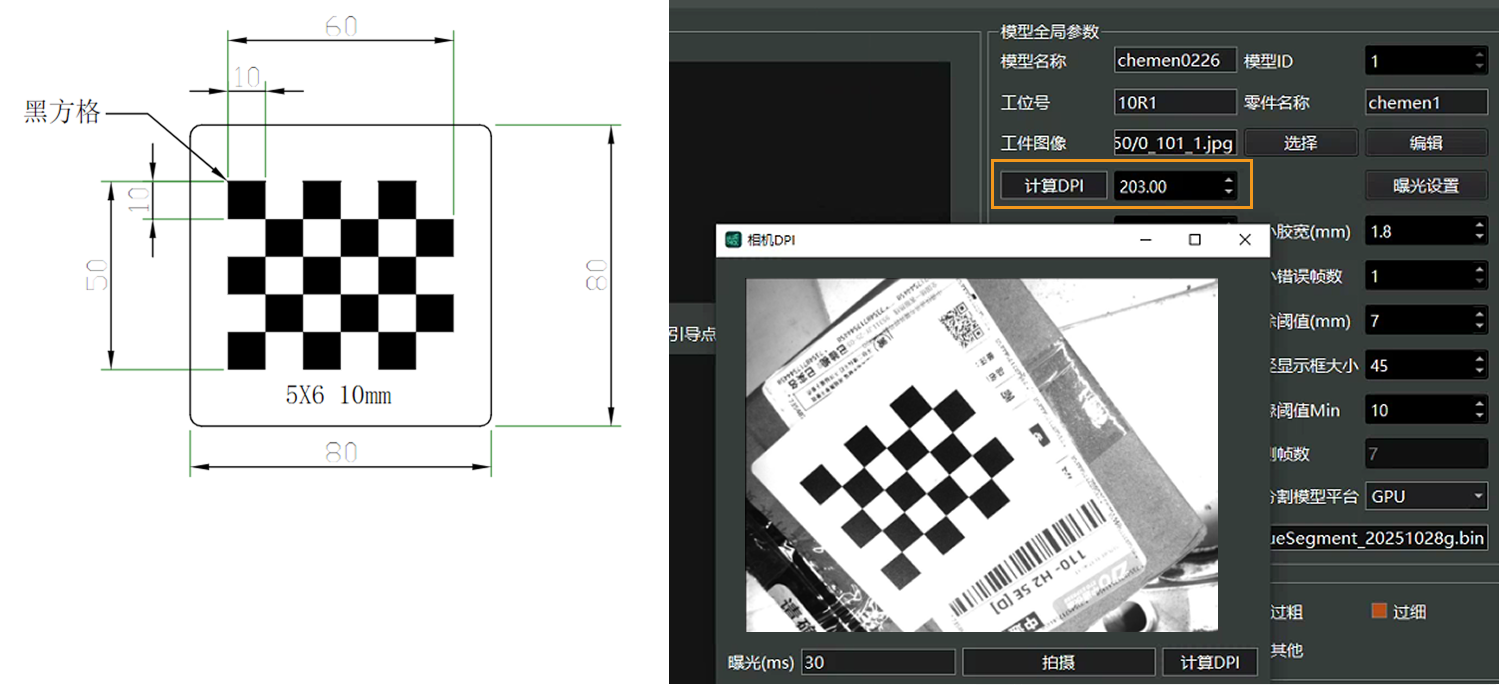Decrease 阈值Min with the down arrow

(1479, 416)
